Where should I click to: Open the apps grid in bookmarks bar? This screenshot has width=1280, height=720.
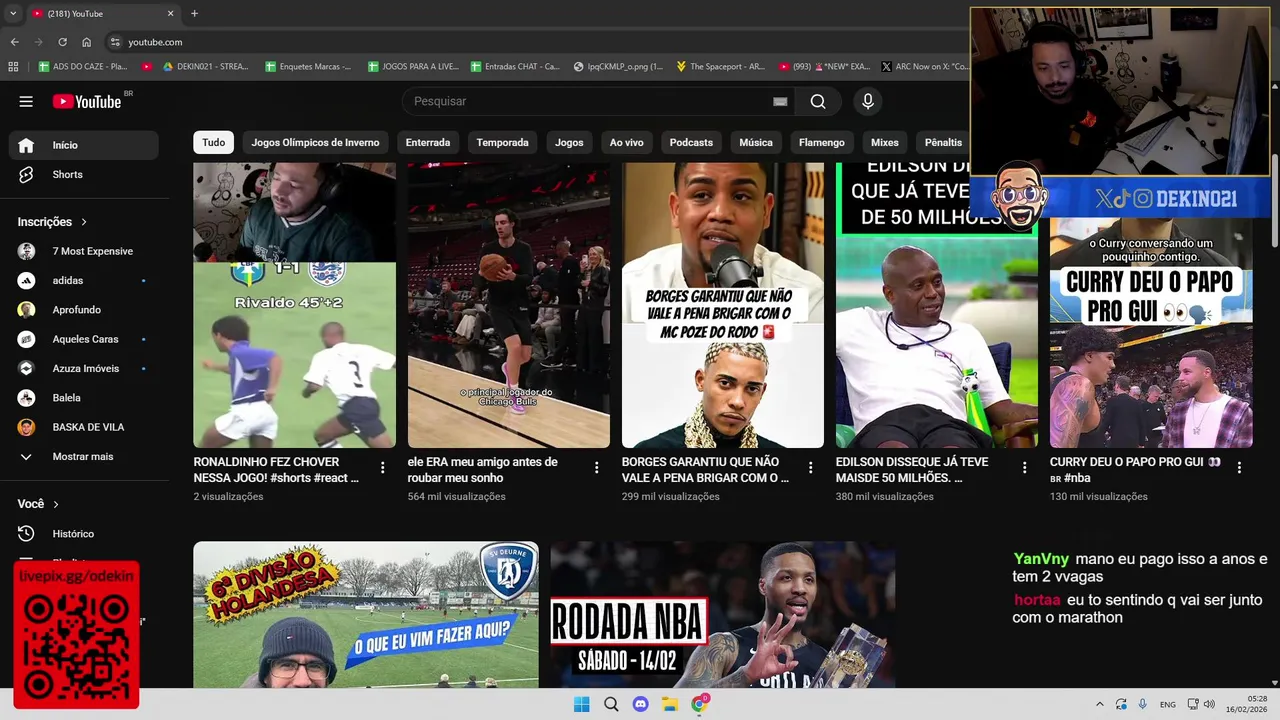[x=13, y=67]
